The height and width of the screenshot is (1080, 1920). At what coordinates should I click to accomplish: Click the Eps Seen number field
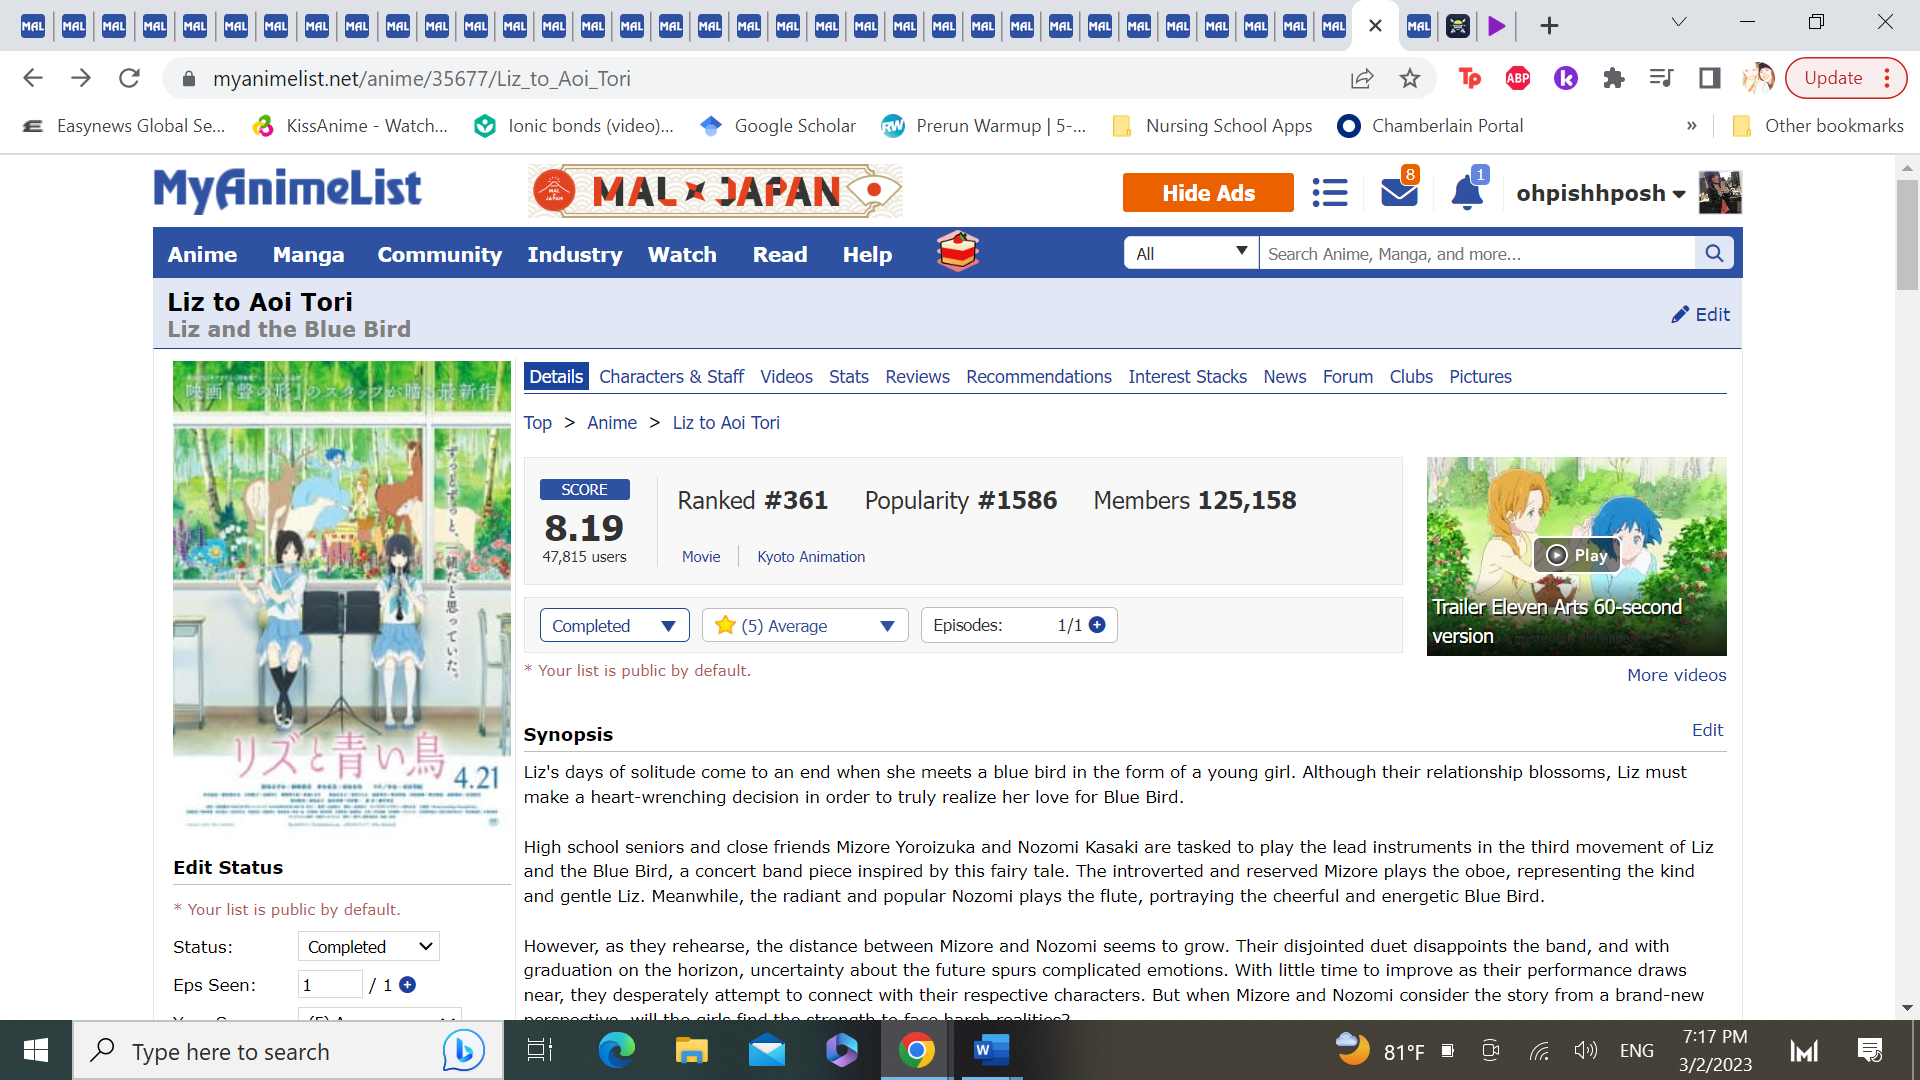coord(330,985)
